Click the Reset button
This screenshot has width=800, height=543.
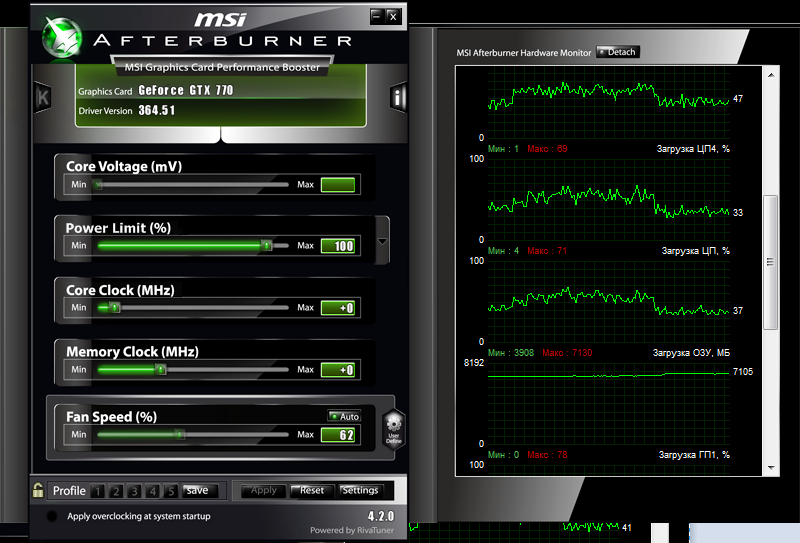[312, 490]
